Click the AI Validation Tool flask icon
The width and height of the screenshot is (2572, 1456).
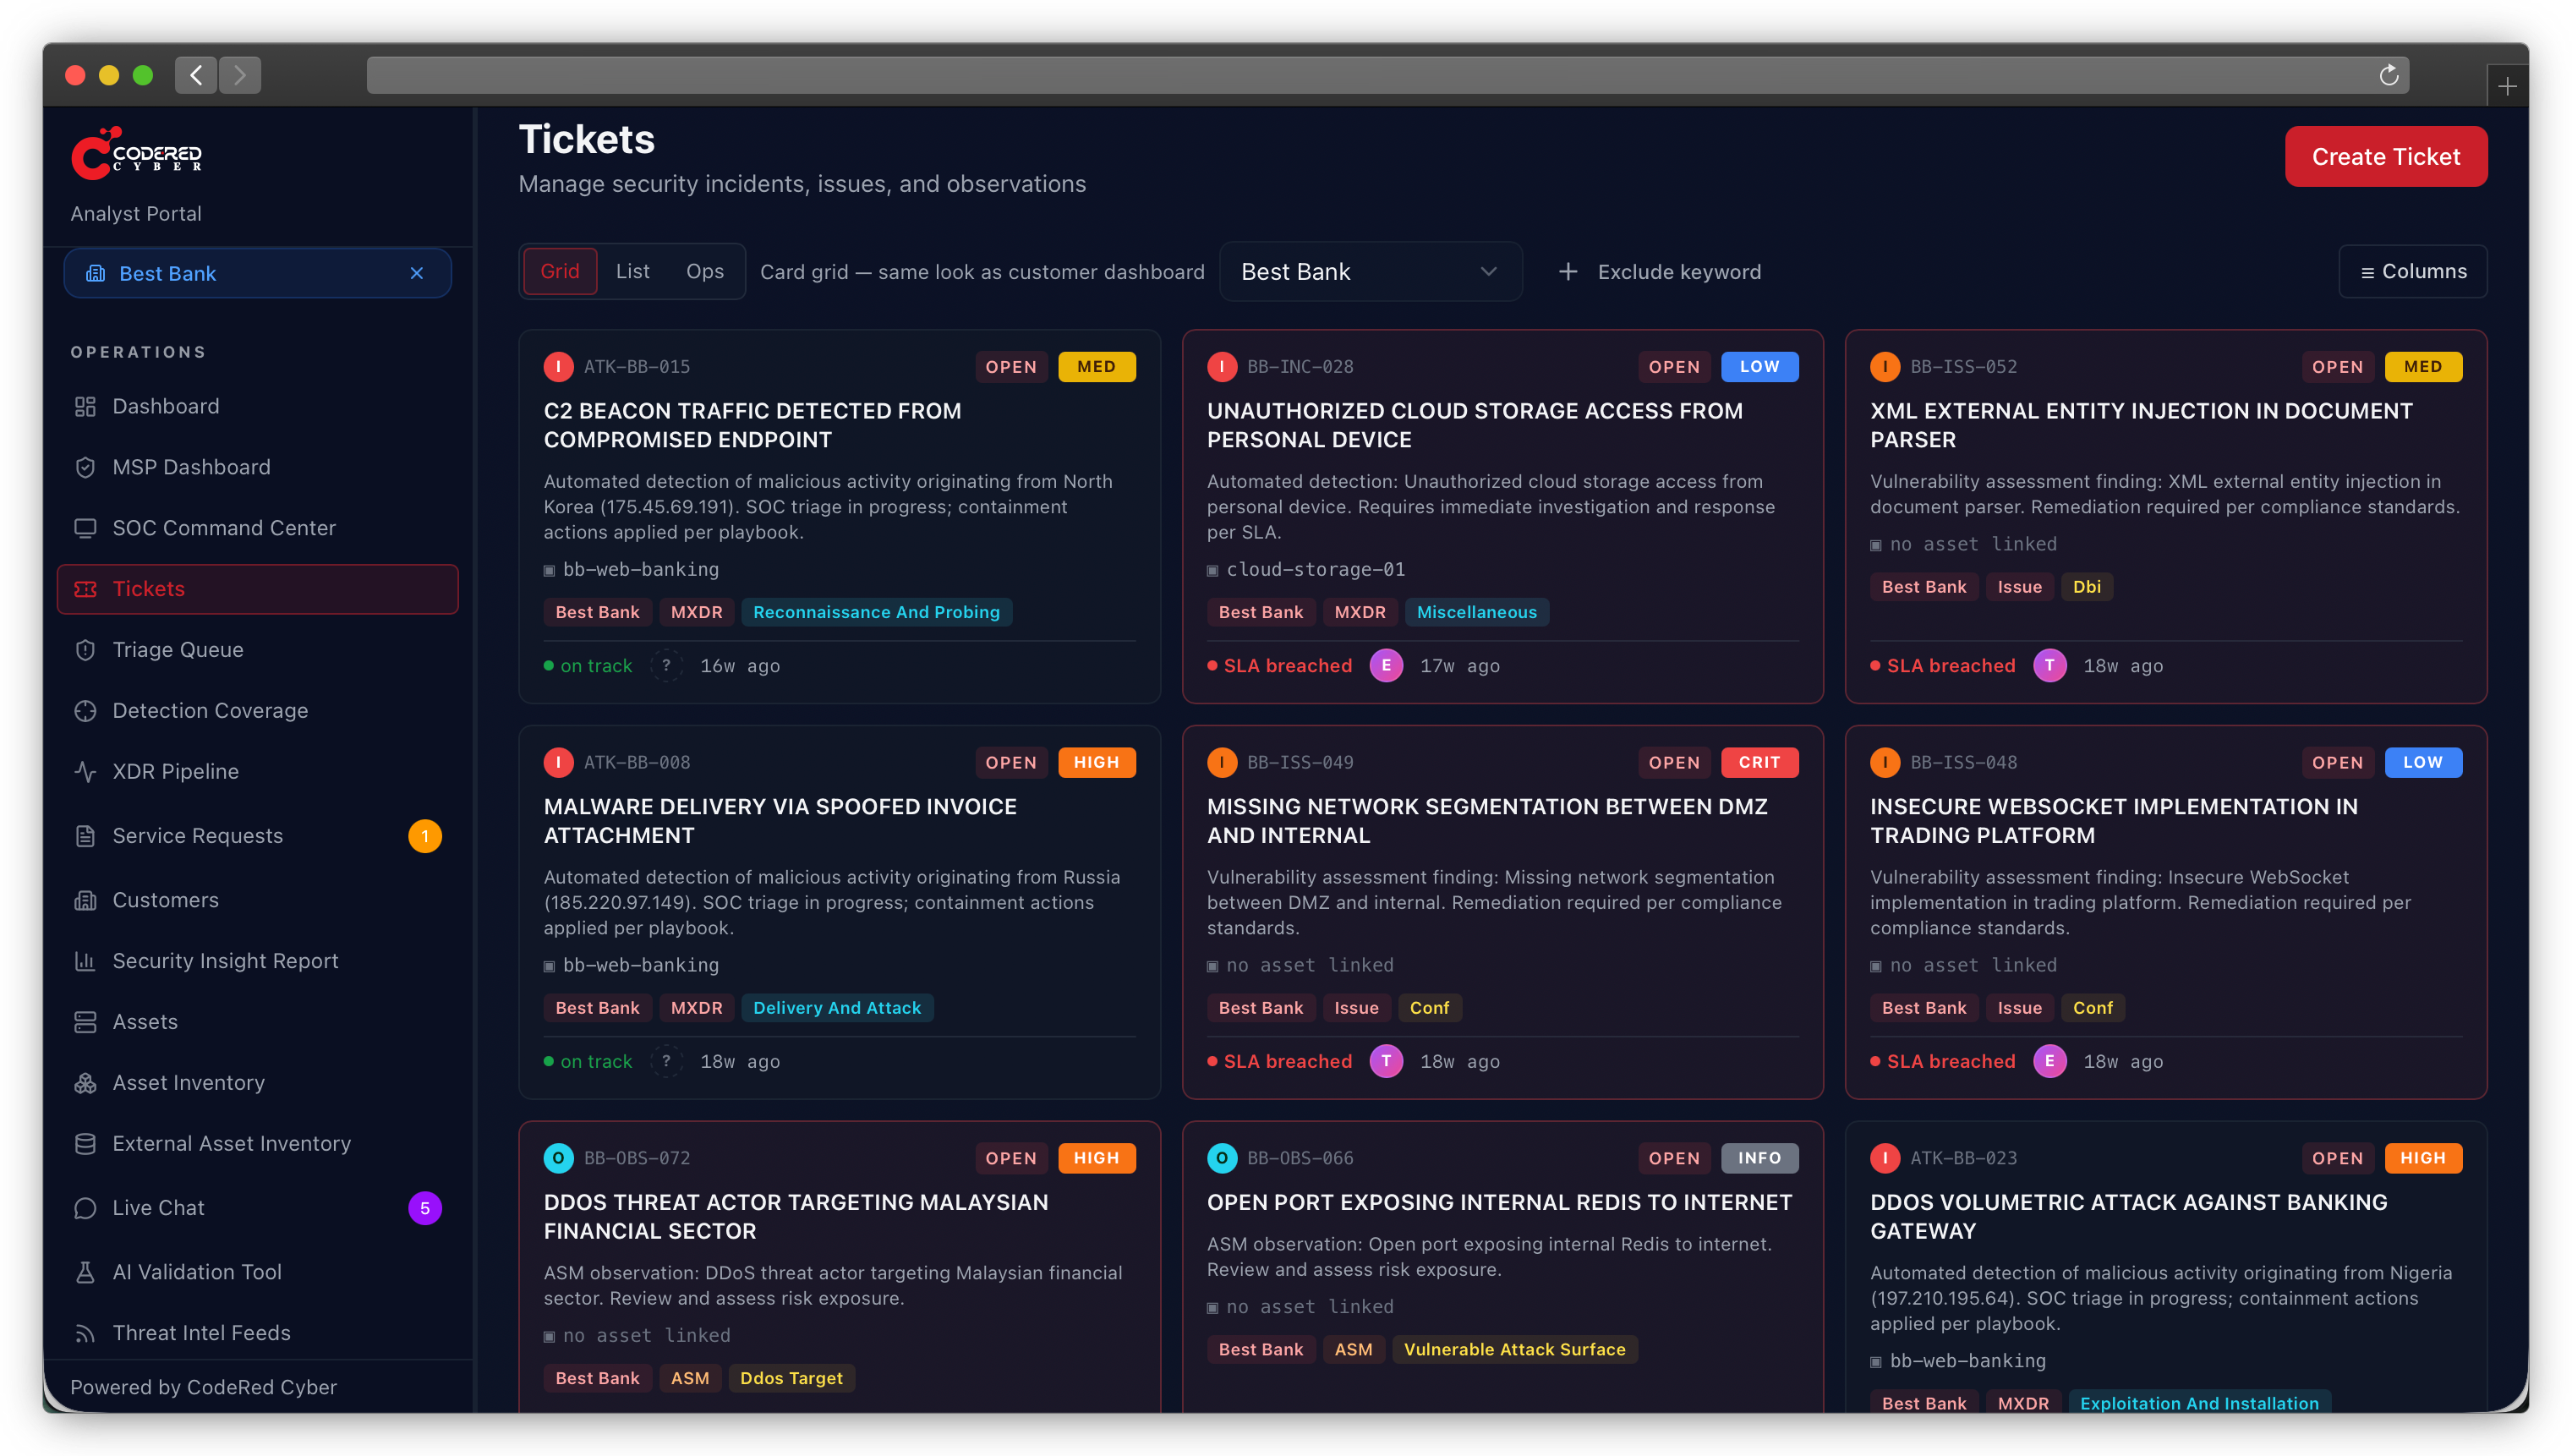click(85, 1272)
